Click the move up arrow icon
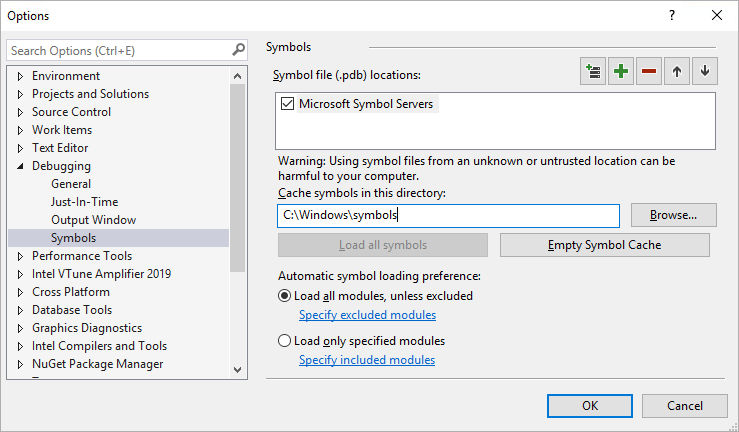Screen dimensions: 739x432 click(x=677, y=72)
